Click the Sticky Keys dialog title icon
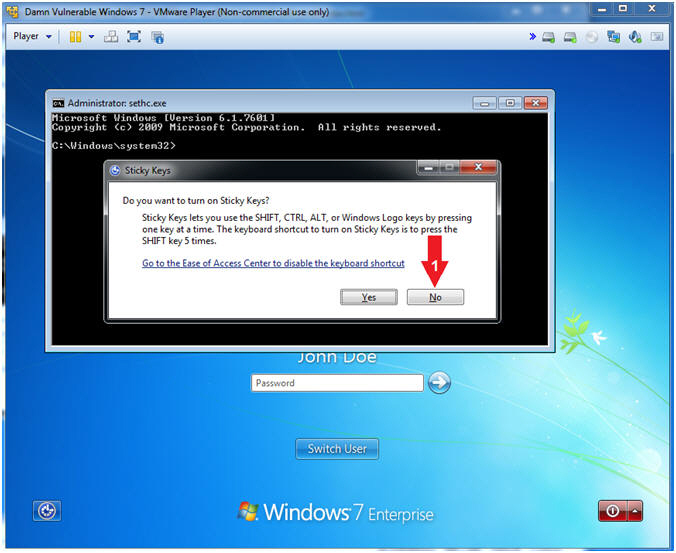The width and height of the screenshot is (676, 553). click(115, 171)
